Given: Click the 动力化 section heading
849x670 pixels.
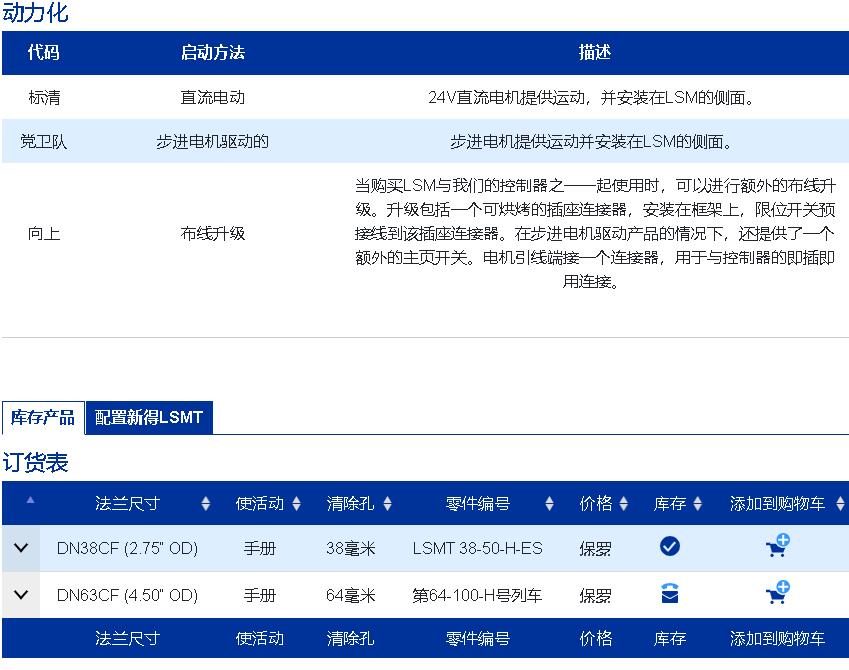Looking at the screenshot, I should [35, 12].
